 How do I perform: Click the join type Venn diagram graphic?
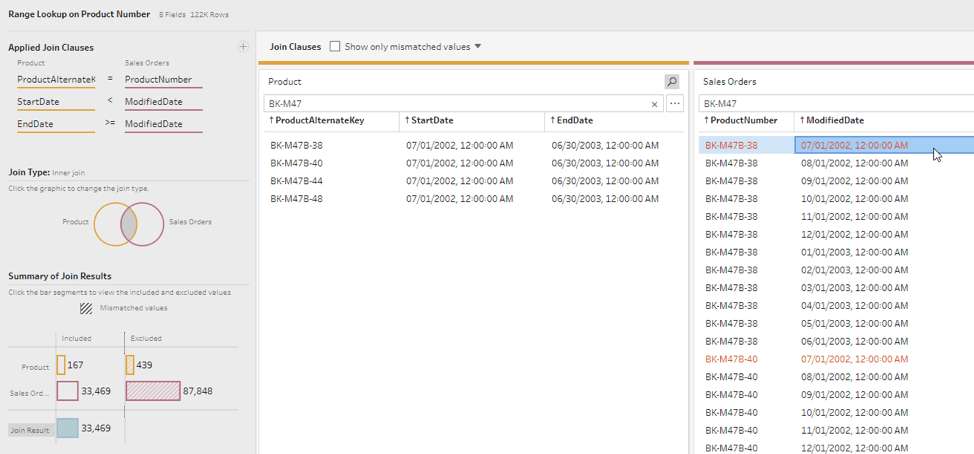[129, 223]
